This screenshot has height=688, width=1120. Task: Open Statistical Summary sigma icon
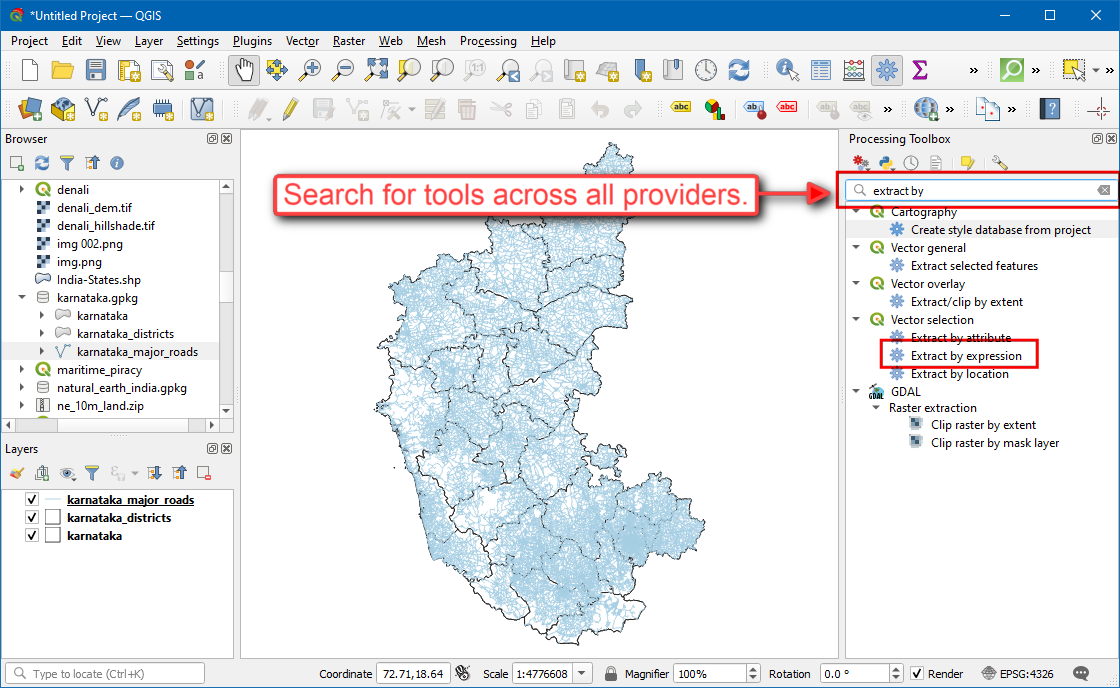920,70
